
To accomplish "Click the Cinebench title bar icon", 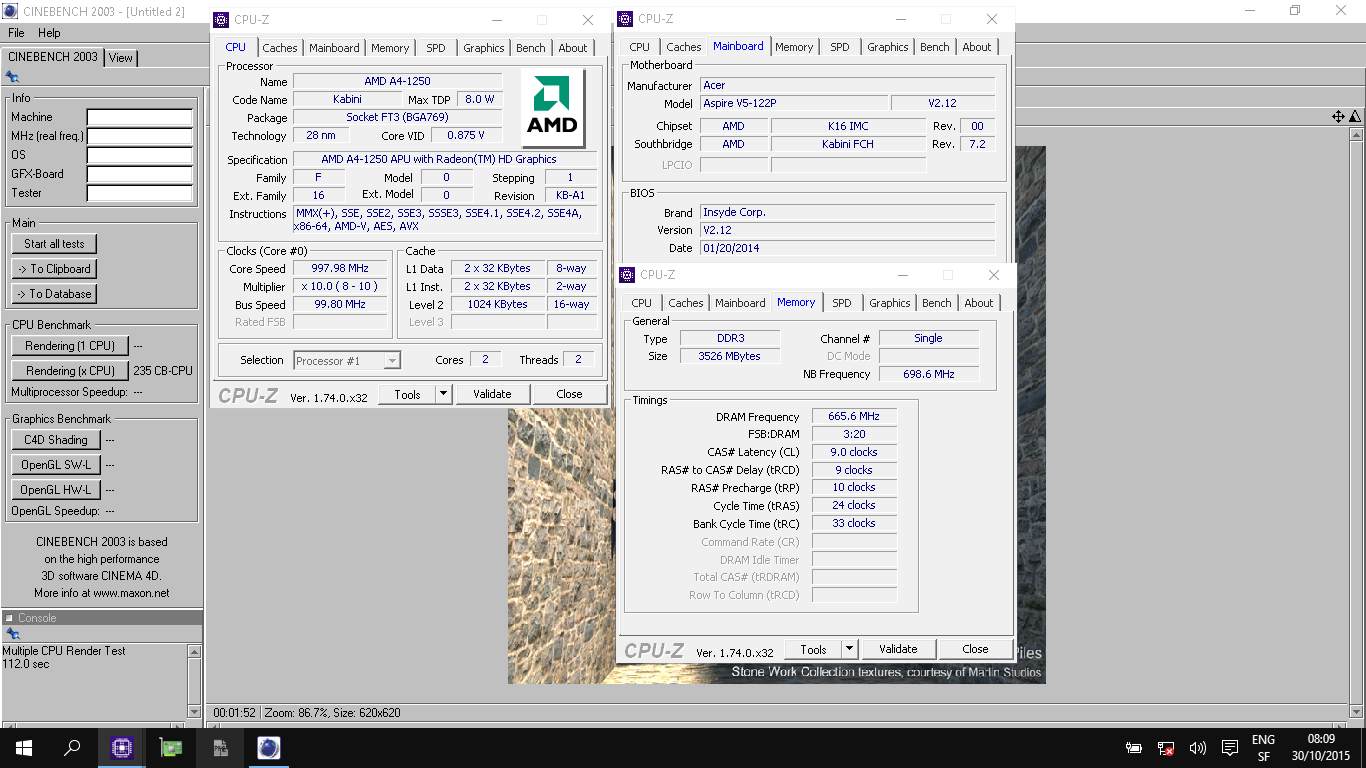I will 9,10.
